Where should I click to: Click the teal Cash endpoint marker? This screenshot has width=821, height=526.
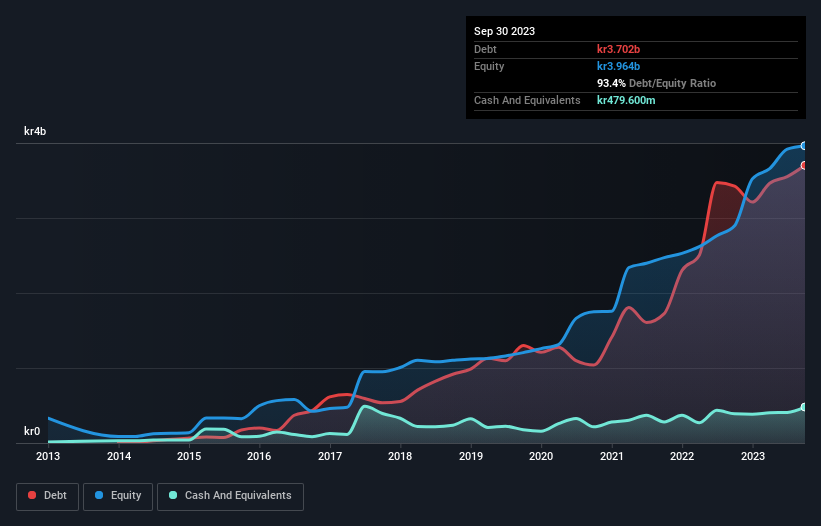(x=804, y=407)
